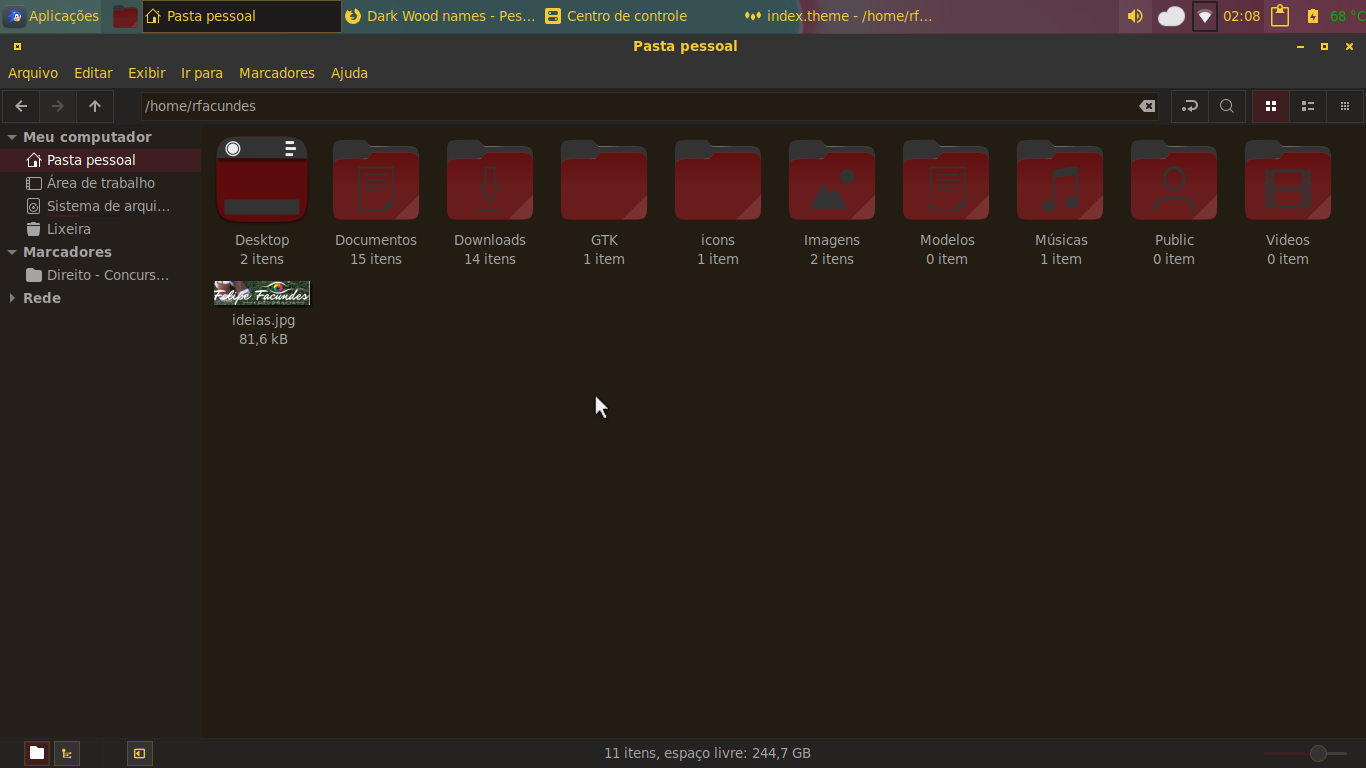Open the weather cloud applet
This screenshot has width=1366, height=768.
[x=1171, y=16]
